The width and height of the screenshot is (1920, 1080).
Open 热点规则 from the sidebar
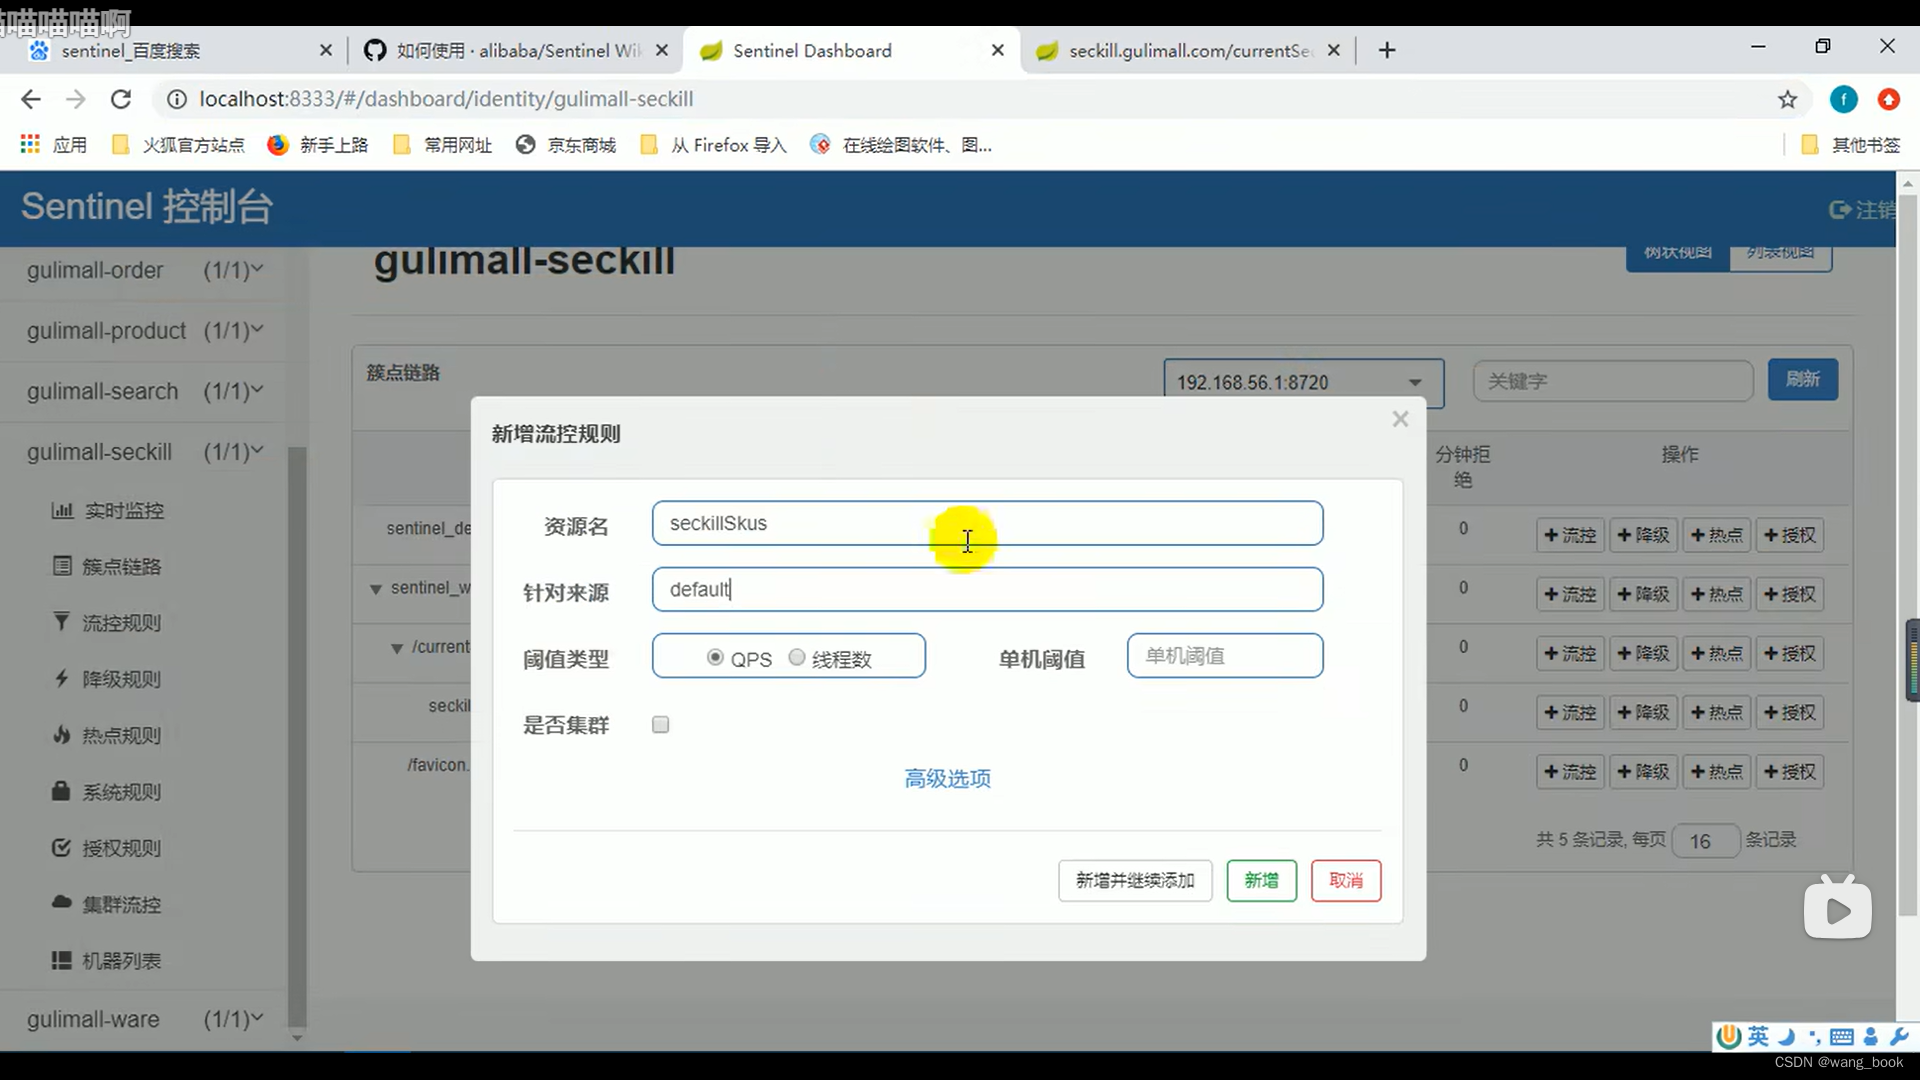tap(119, 735)
